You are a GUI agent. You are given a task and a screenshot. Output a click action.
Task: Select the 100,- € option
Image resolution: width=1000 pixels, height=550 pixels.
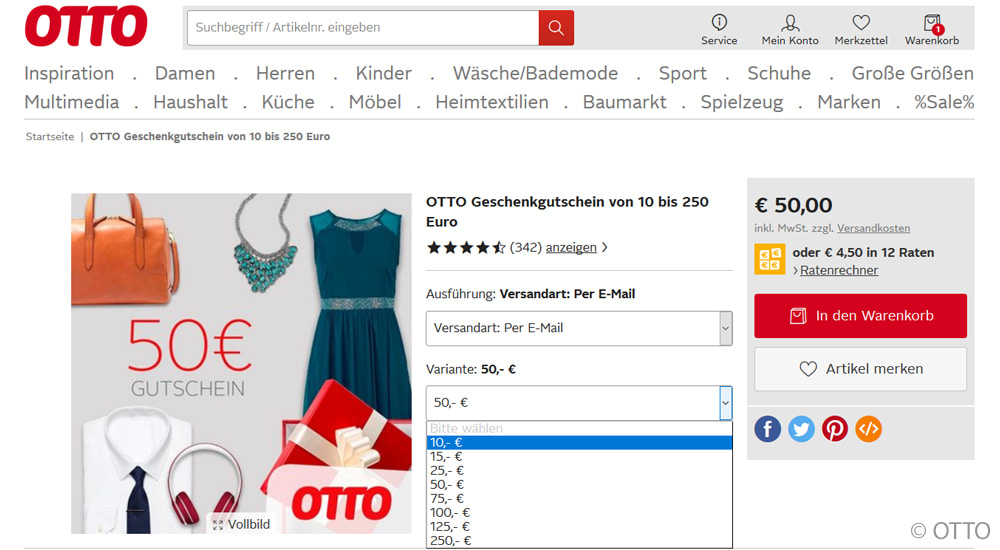tap(579, 512)
